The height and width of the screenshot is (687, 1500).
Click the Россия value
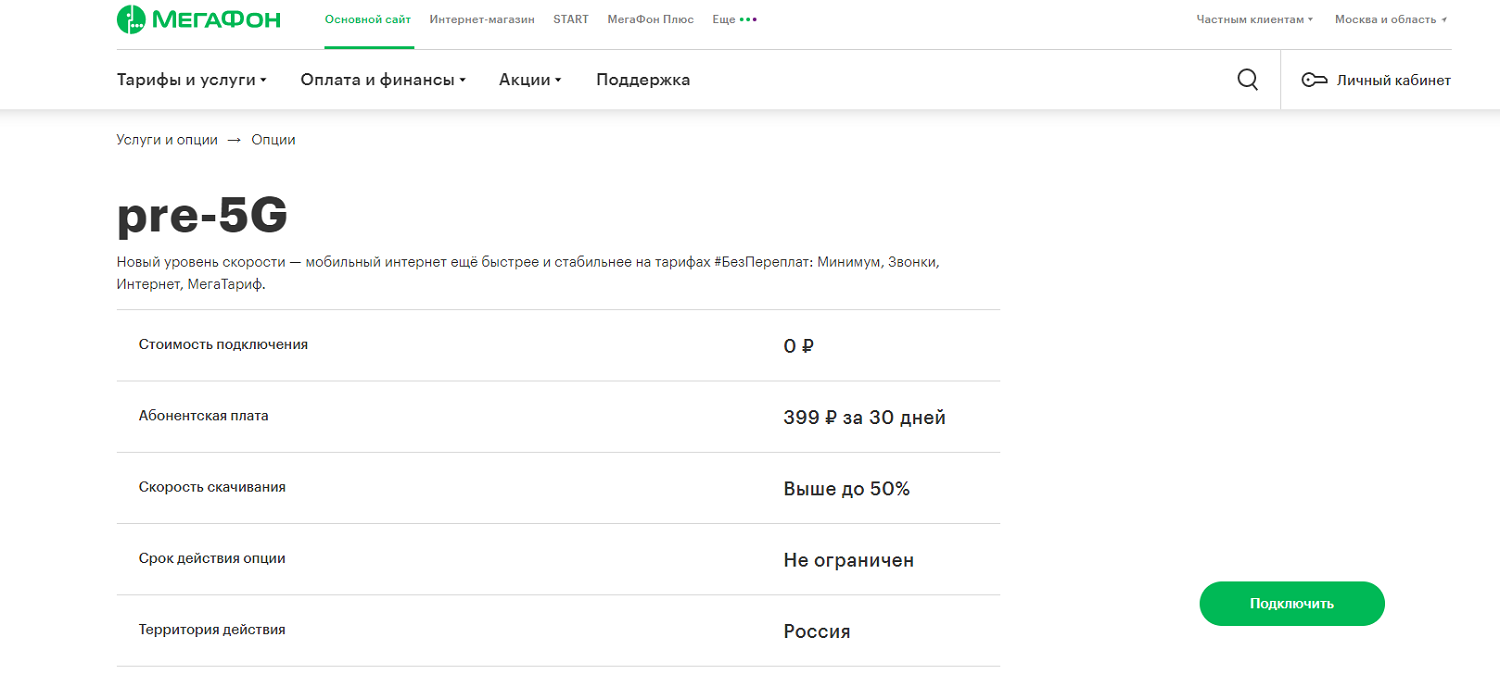point(817,632)
